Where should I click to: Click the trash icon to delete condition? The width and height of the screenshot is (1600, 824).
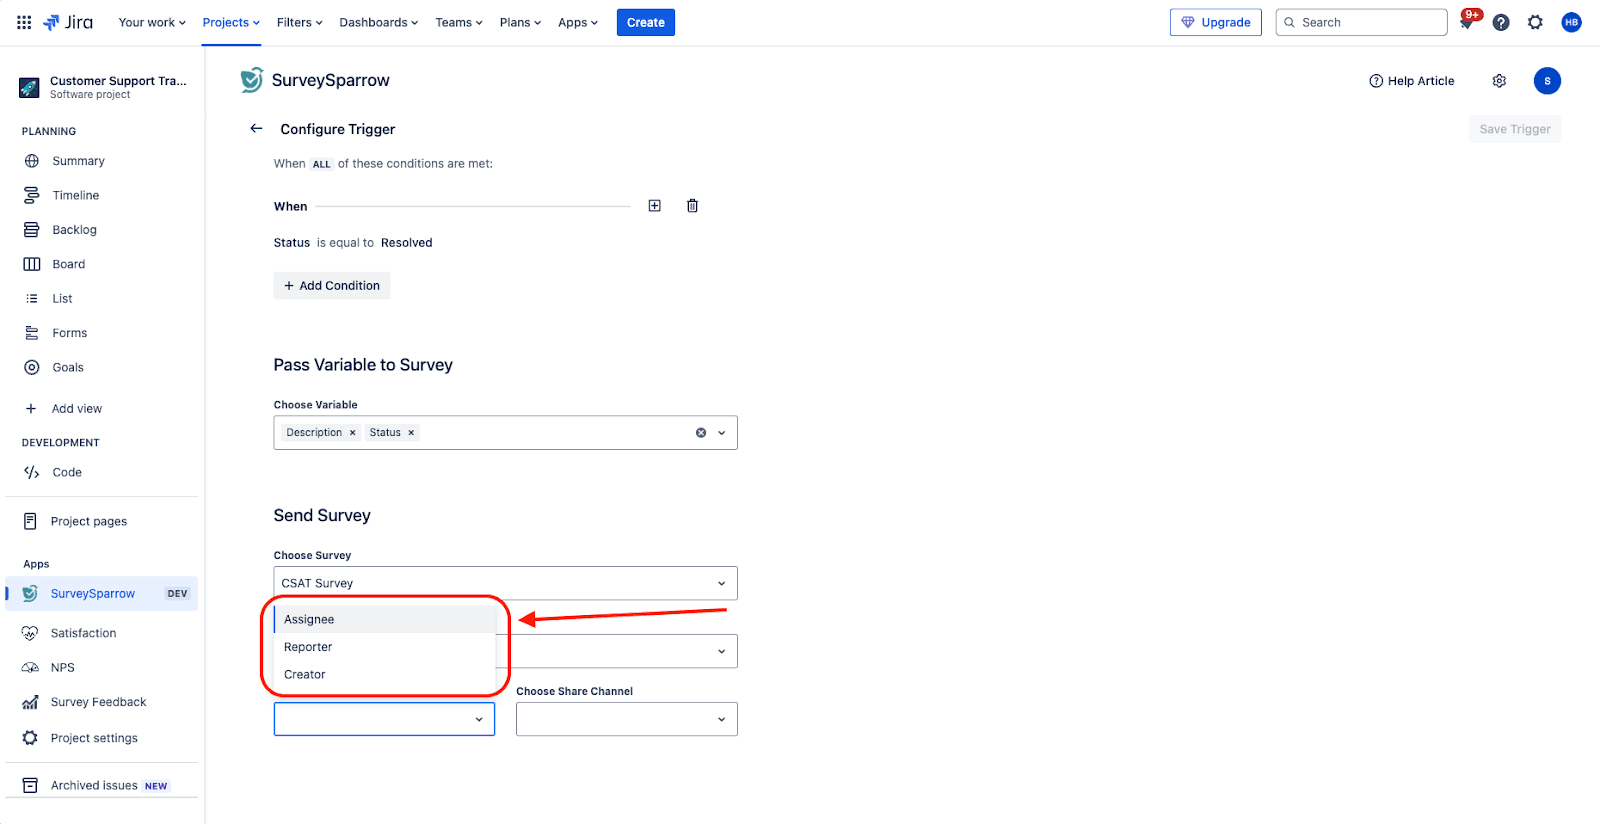click(692, 206)
